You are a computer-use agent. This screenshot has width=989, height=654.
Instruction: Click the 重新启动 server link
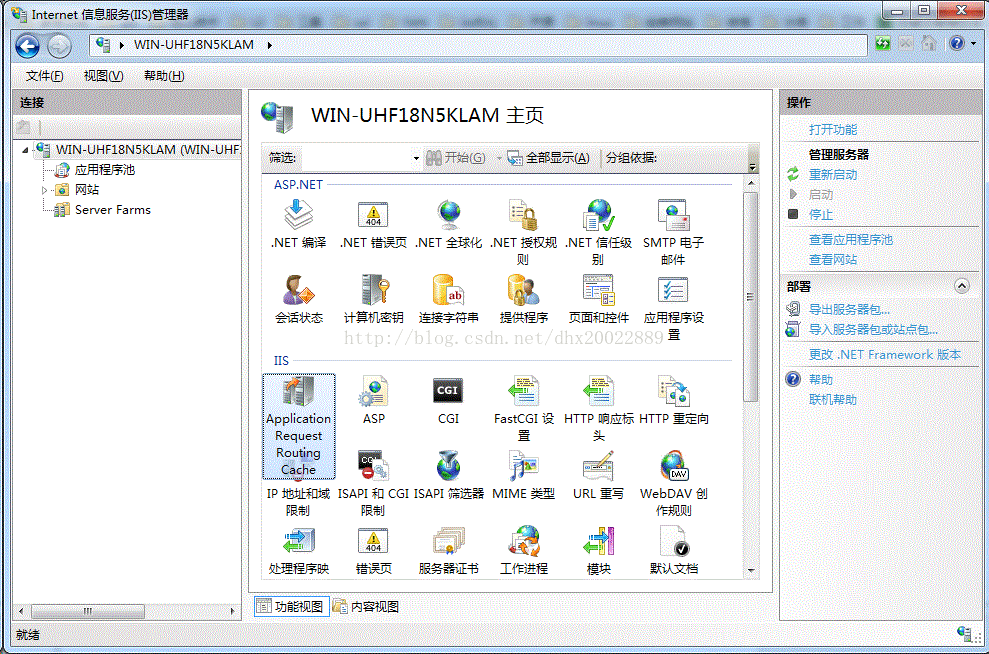pos(833,175)
